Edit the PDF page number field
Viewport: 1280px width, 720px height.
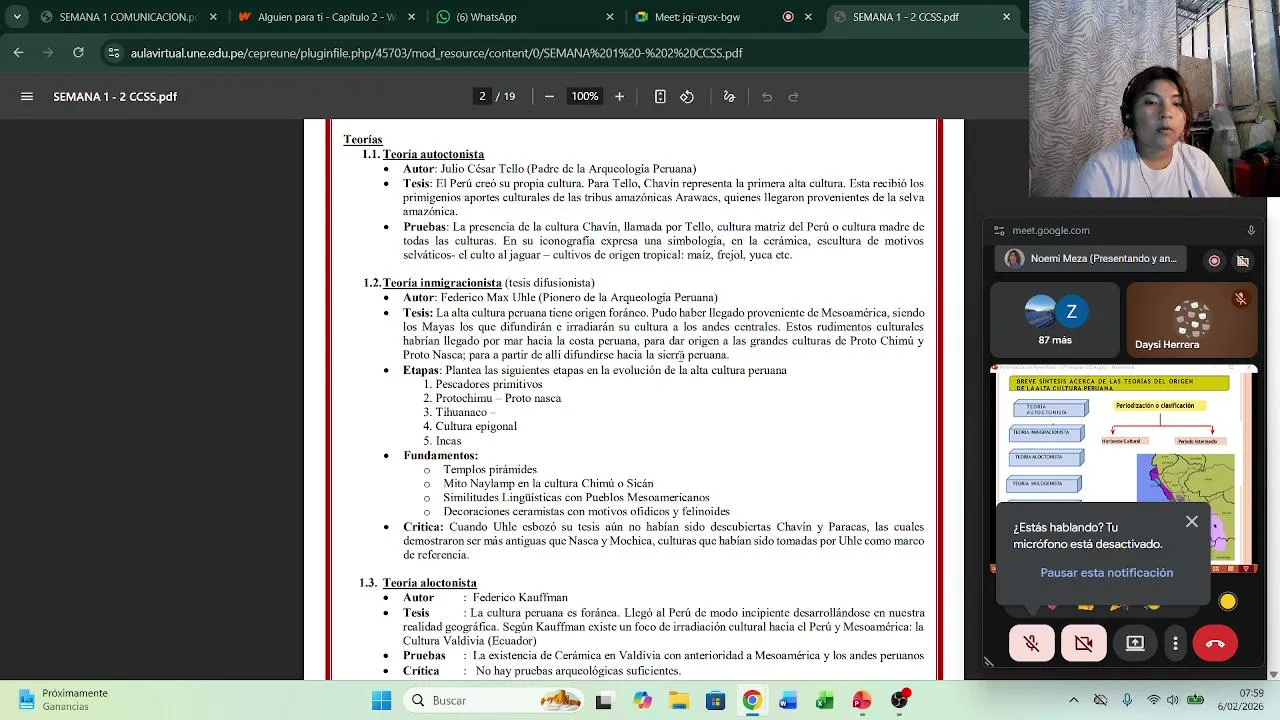click(482, 97)
